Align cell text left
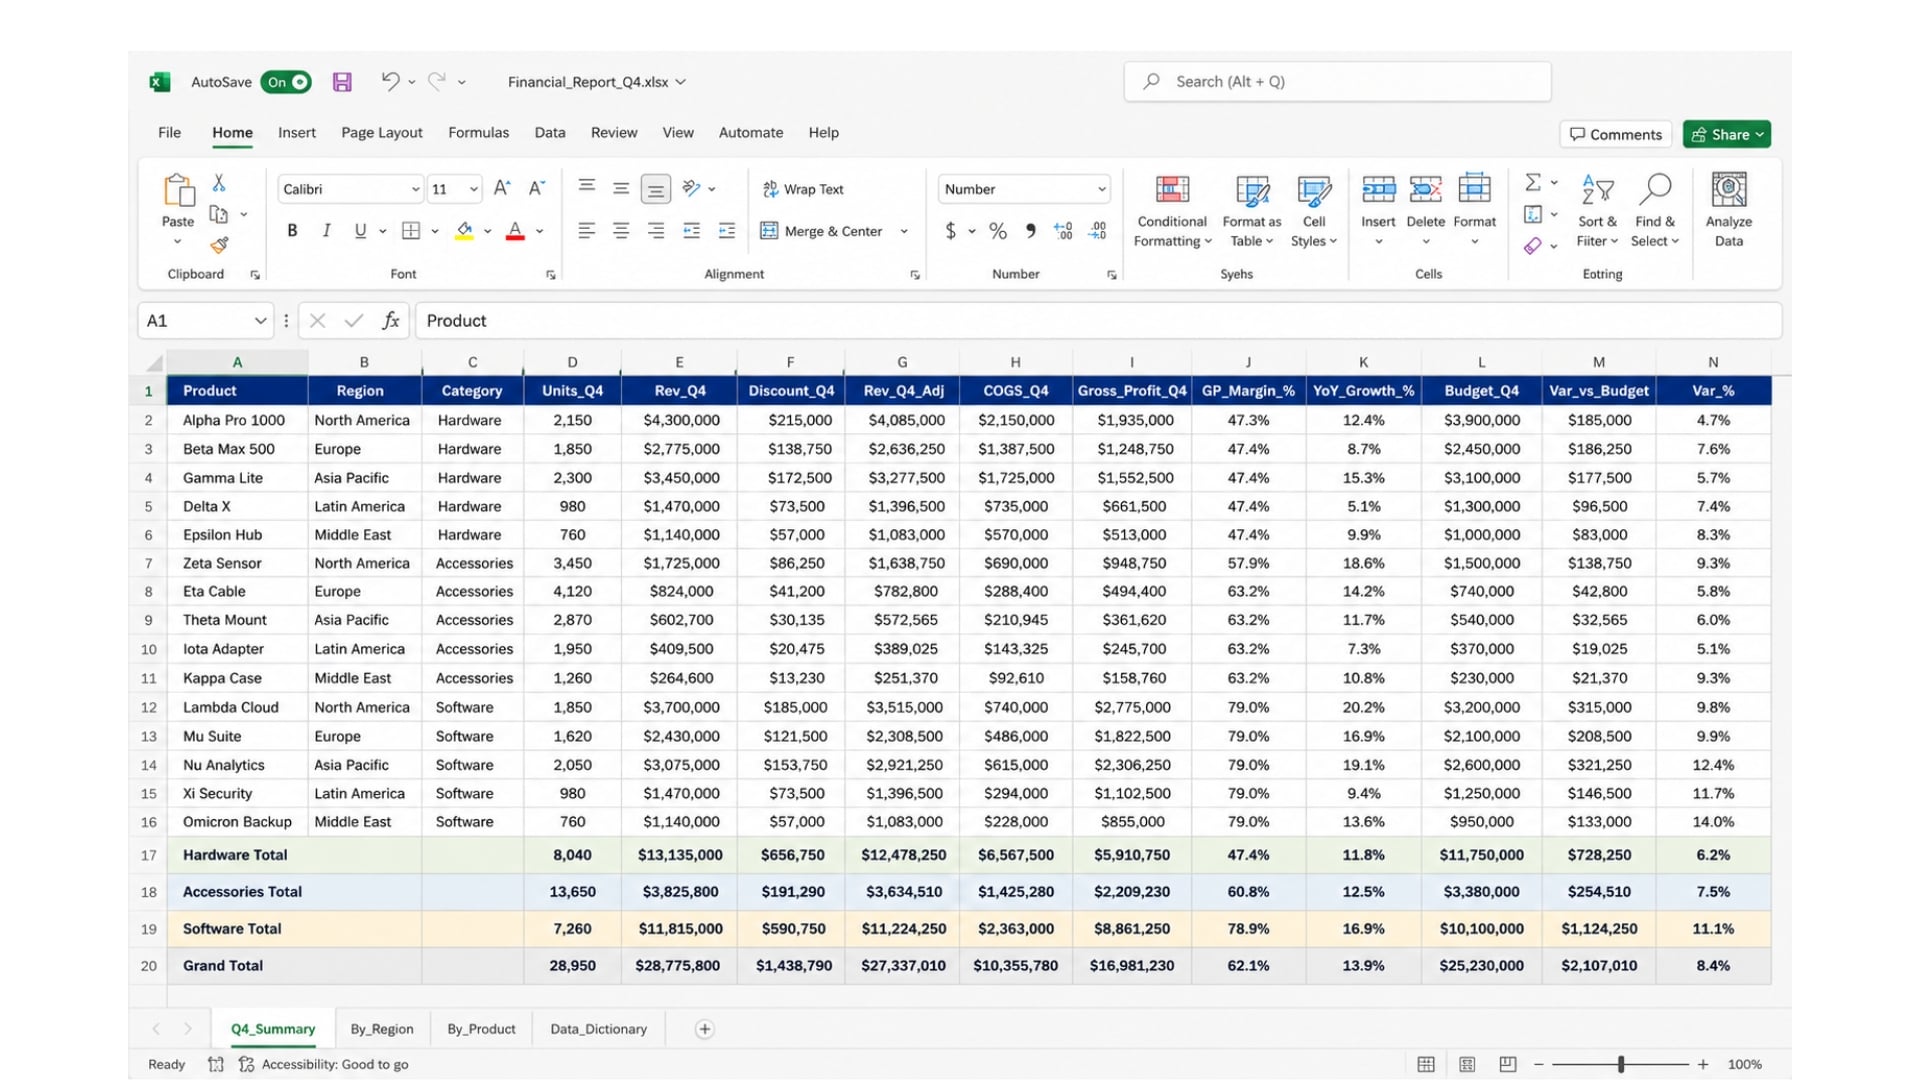The image size is (1920, 1080). (587, 231)
